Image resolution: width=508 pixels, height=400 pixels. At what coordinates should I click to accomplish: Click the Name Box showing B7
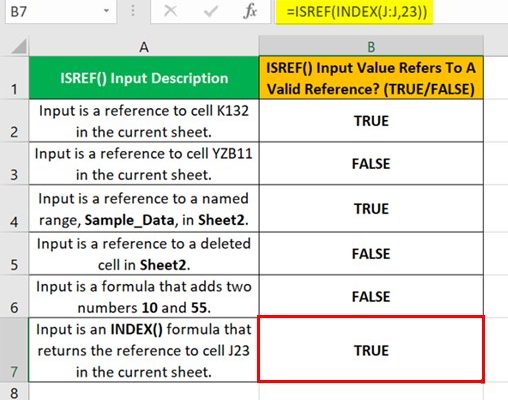60,12
